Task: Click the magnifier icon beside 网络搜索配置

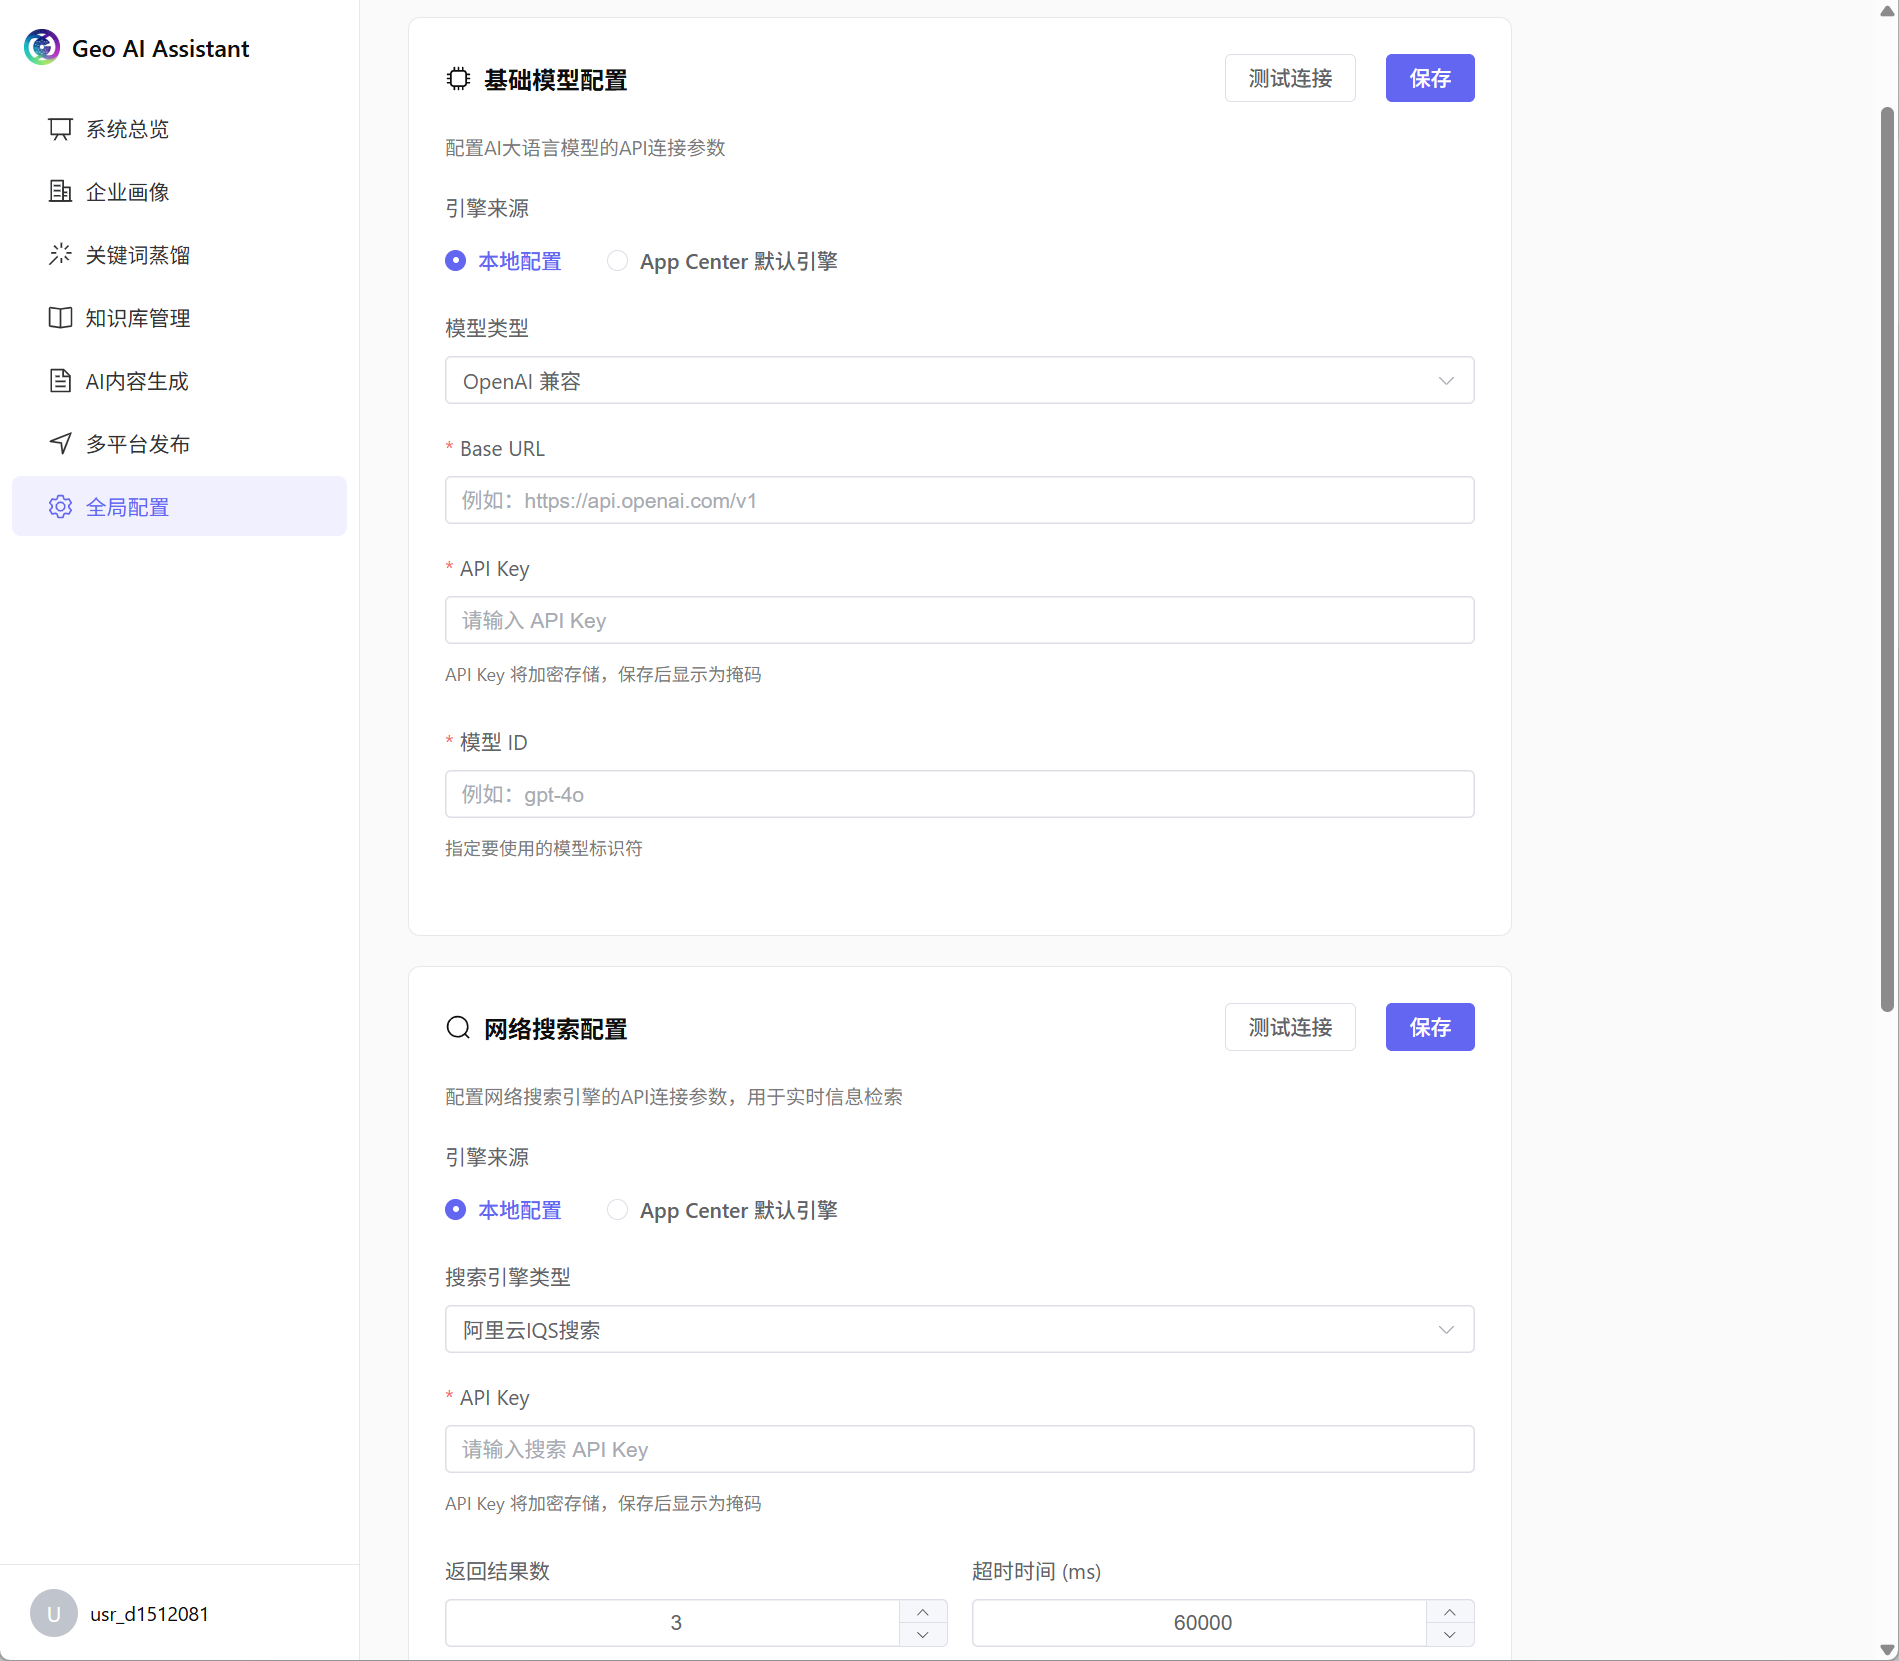Action: click(x=458, y=1028)
